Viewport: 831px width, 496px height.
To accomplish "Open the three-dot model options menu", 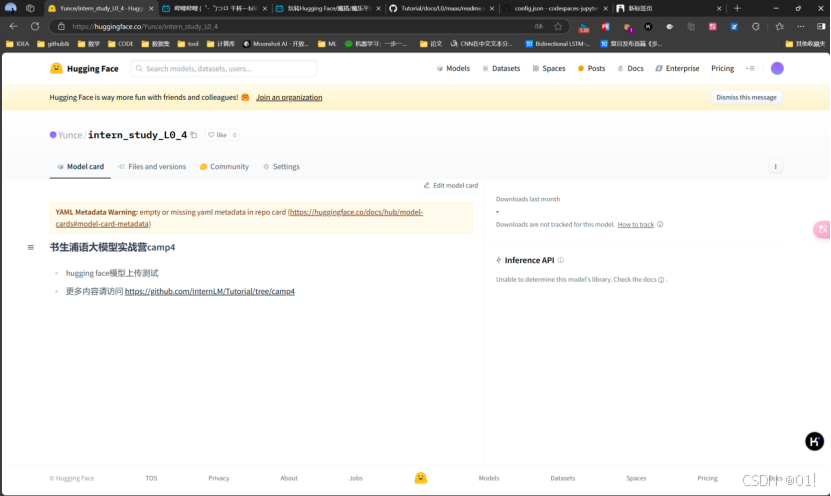I will coord(775,166).
